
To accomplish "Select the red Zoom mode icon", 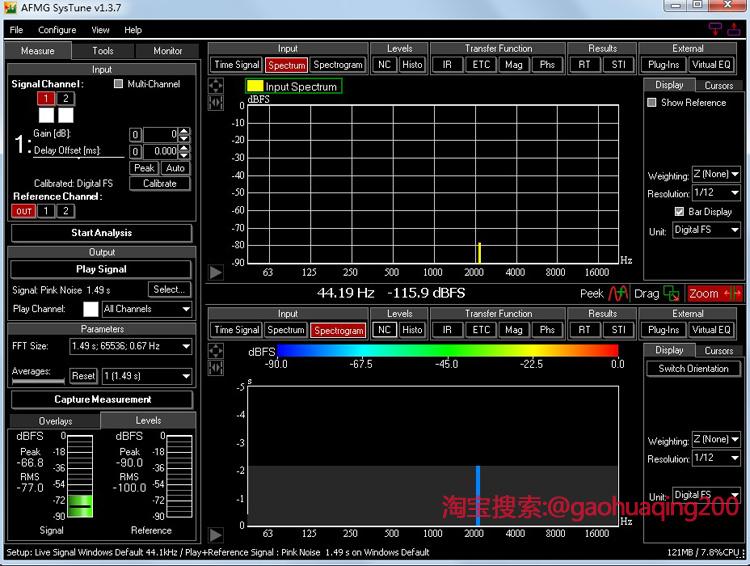I will tap(732, 293).
